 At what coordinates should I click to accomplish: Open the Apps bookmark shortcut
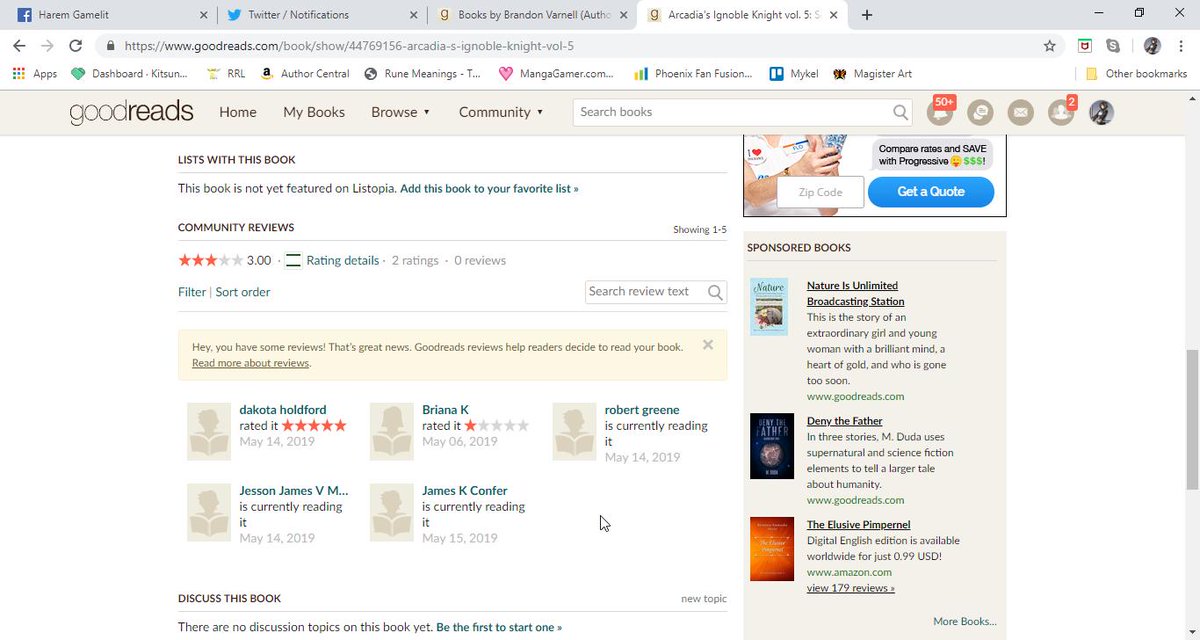[35, 73]
